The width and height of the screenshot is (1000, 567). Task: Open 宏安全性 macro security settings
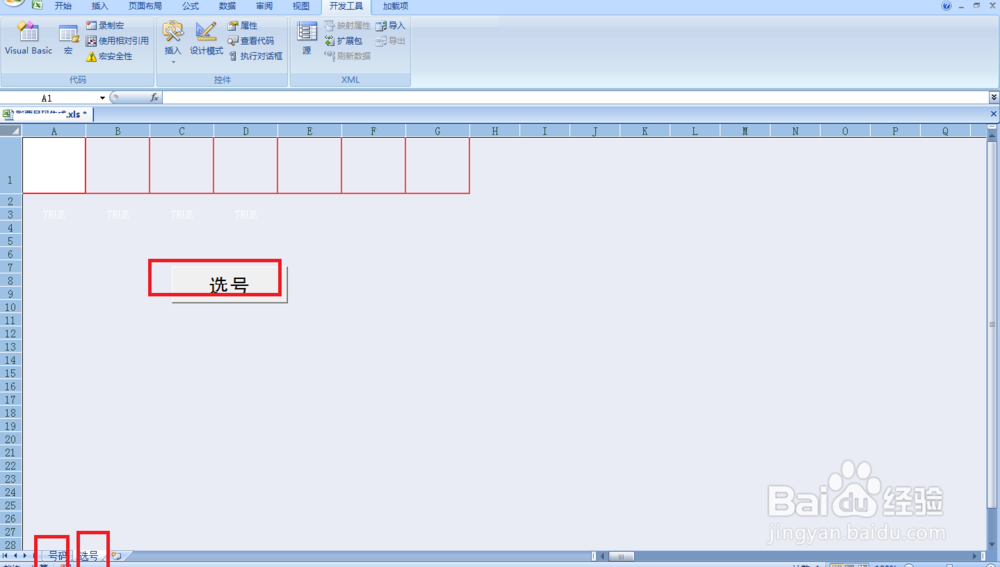[109, 56]
